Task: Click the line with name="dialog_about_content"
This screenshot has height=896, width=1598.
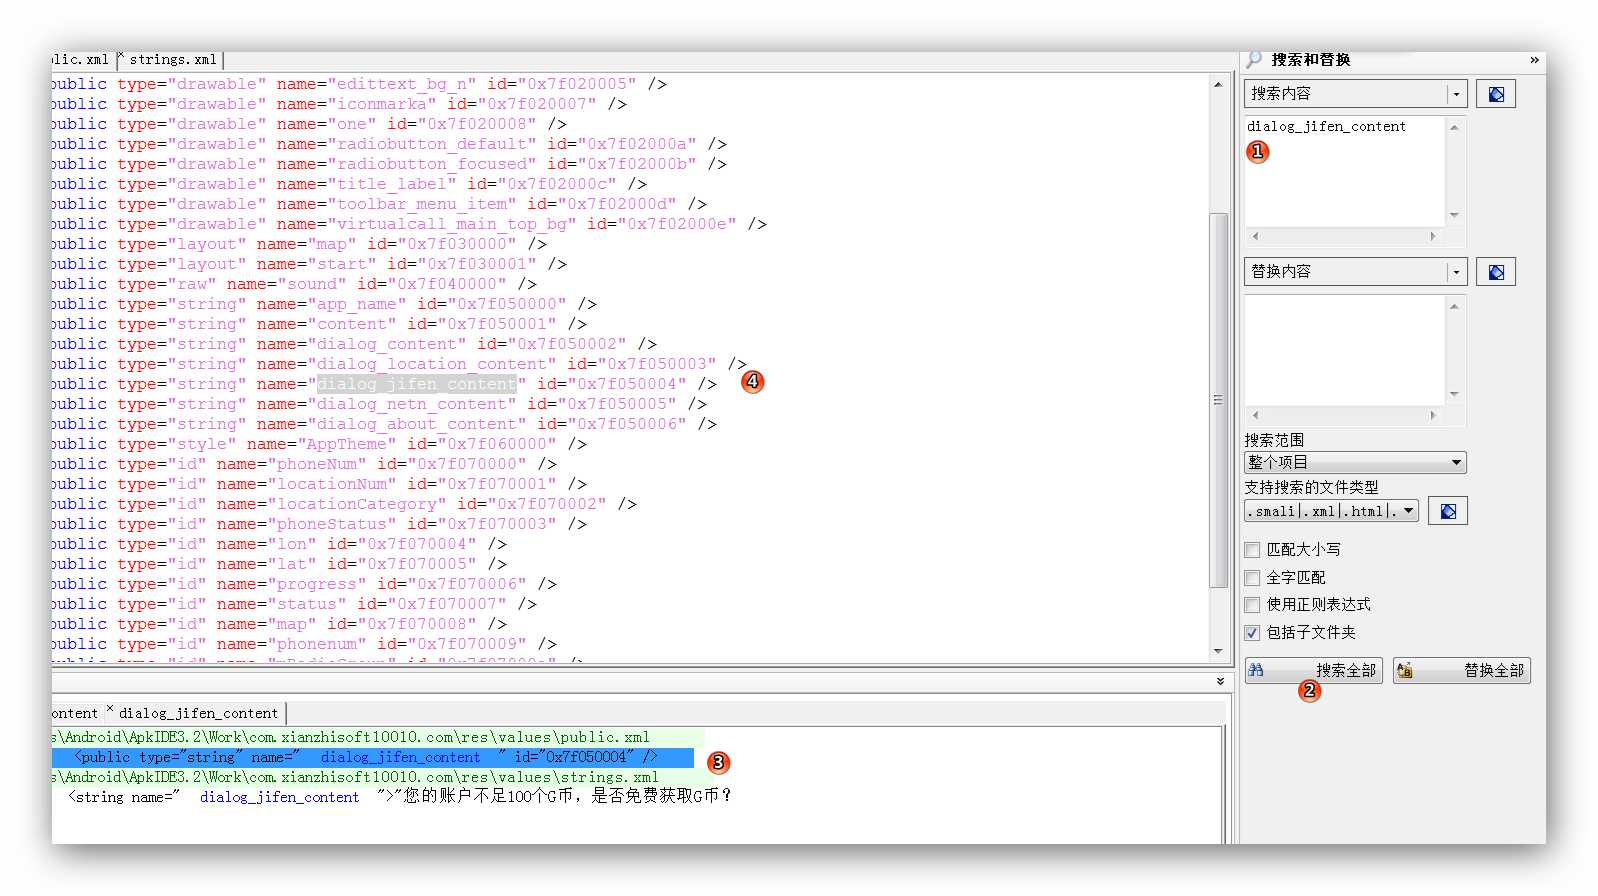Action: coord(385,424)
